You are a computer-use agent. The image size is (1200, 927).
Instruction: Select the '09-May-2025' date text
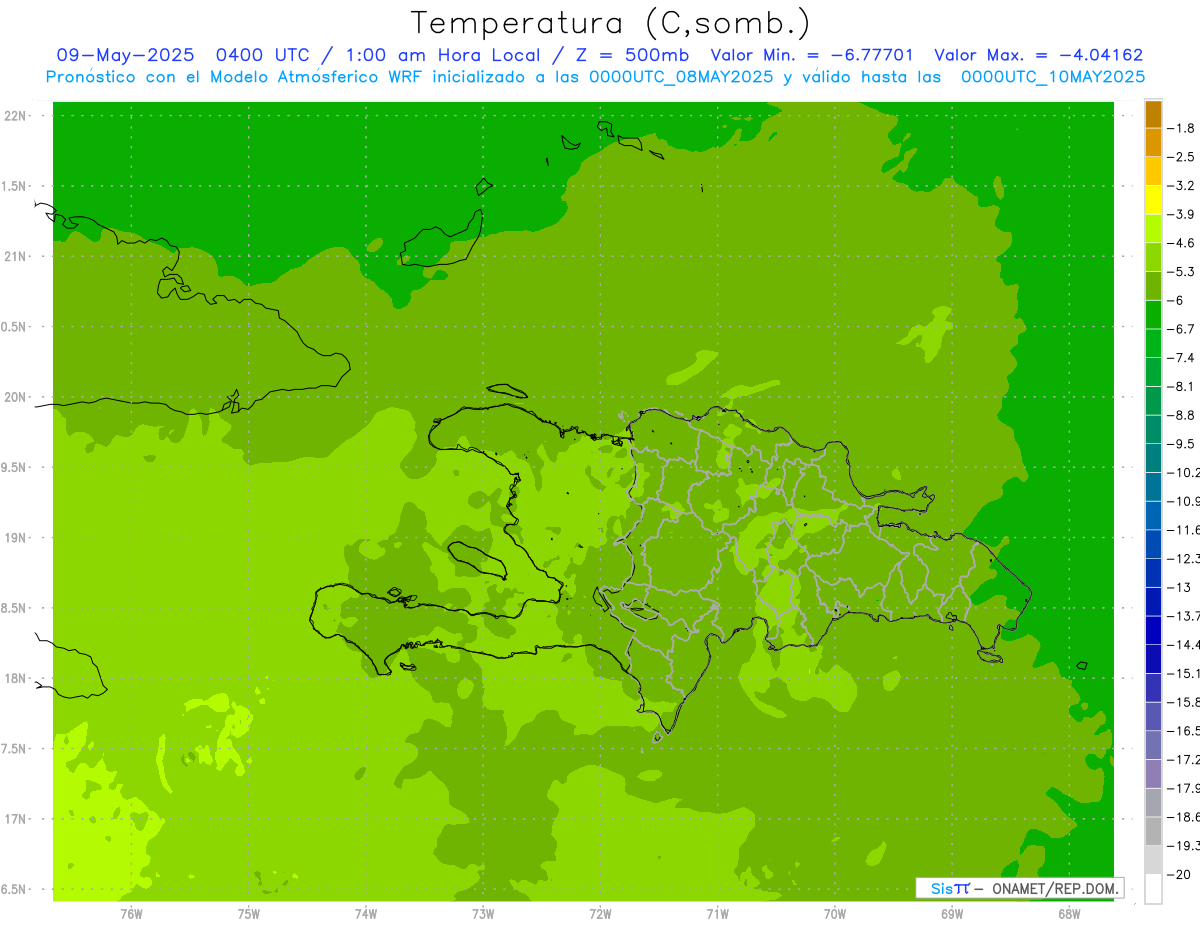pyautogui.click(x=125, y=55)
